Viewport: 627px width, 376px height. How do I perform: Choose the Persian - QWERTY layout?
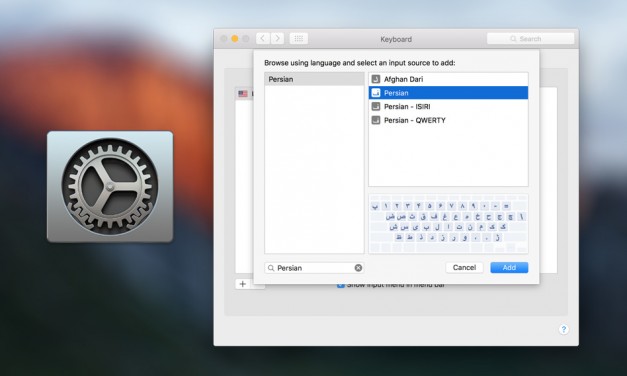pyautogui.click(x=448, y=120)
